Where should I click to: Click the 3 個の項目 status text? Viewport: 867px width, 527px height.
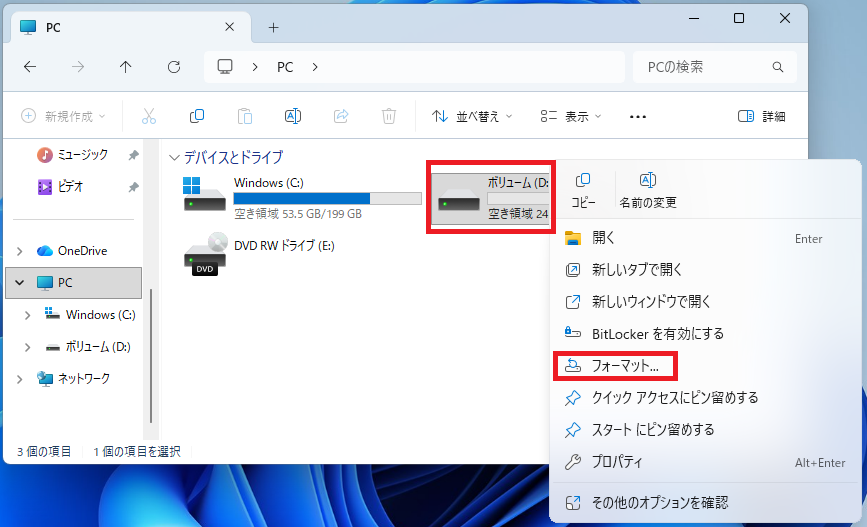44,452
